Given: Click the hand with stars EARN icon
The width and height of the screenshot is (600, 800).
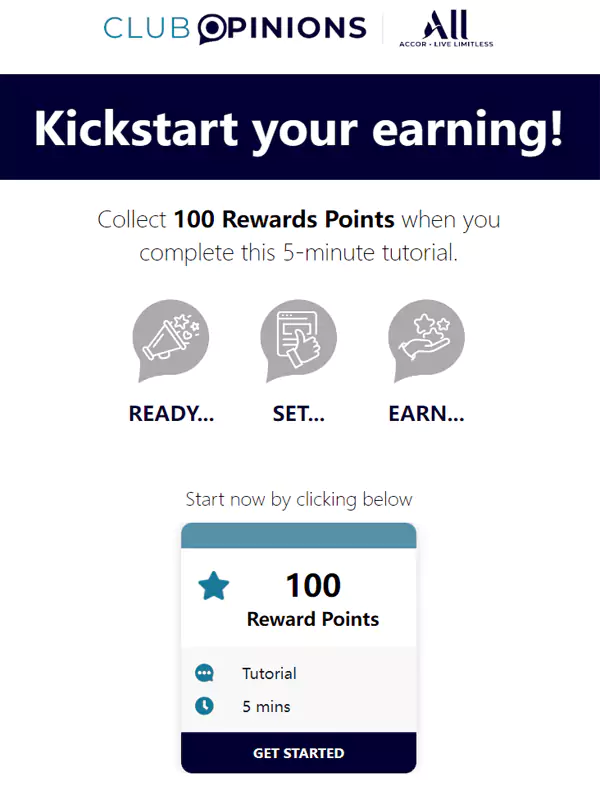Looking at the screenshot, I should tap(426, 340).
